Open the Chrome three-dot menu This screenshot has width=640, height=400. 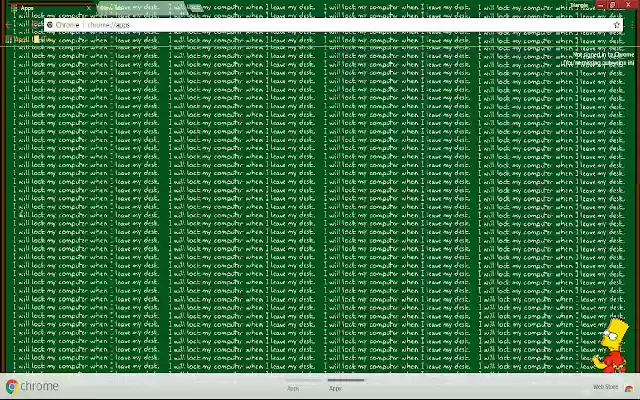pyautogui.click(x=632, y=25)
